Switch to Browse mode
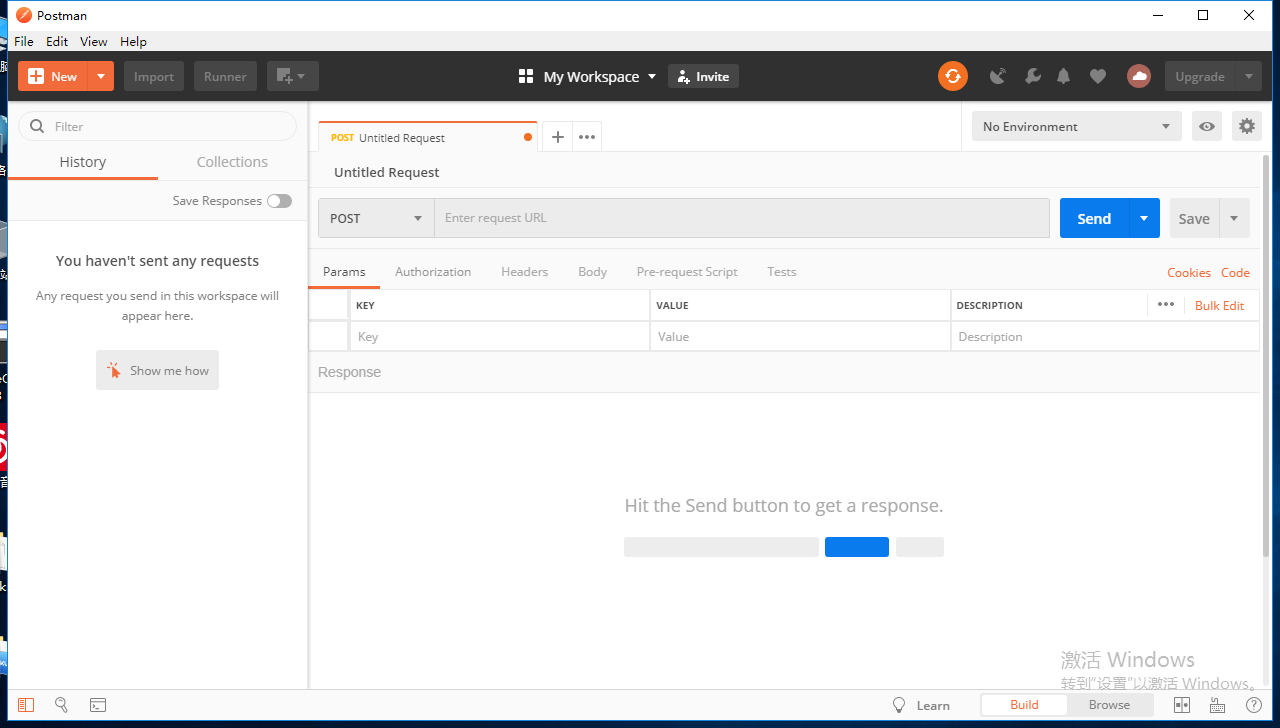Viewport: 1280px width, 728px height. 1109,705
